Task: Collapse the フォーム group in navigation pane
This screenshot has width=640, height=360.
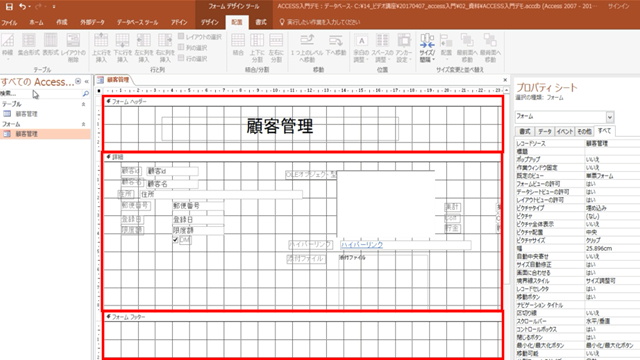Action: [83, 124]
